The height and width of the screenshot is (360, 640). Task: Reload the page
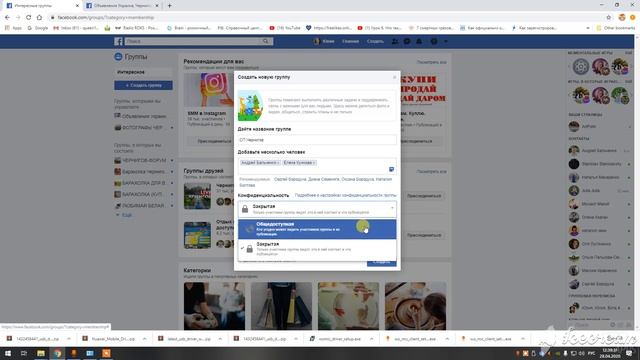29,17
